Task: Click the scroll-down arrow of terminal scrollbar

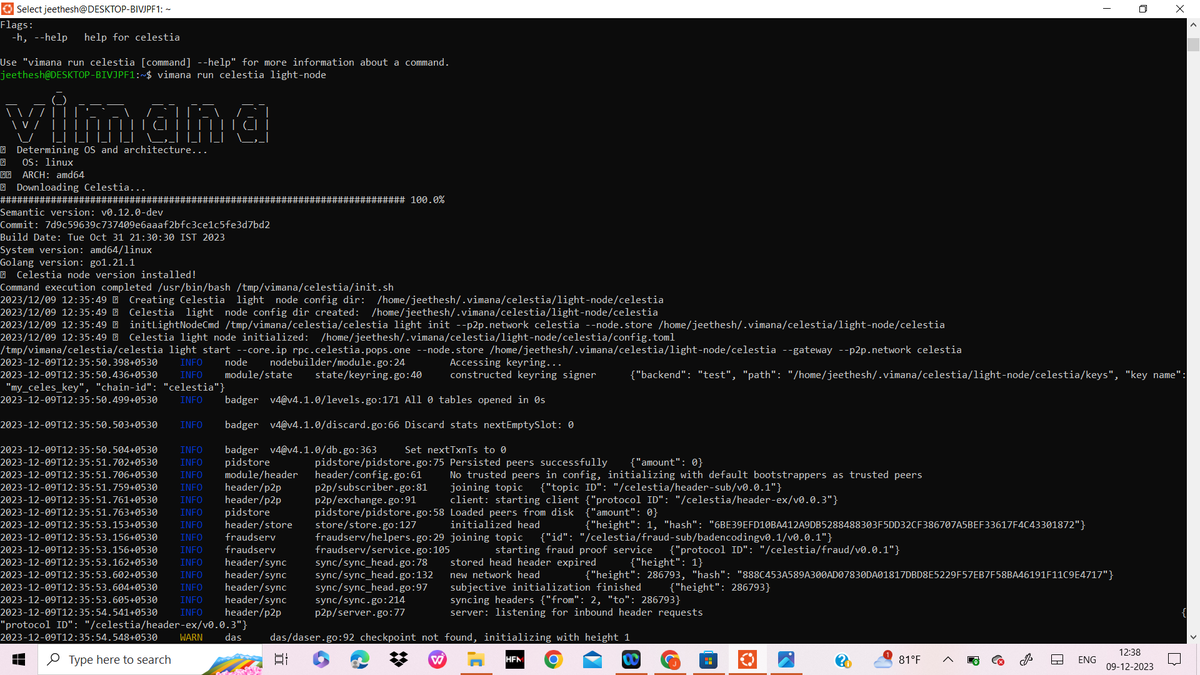Action: pos(1191,636)
